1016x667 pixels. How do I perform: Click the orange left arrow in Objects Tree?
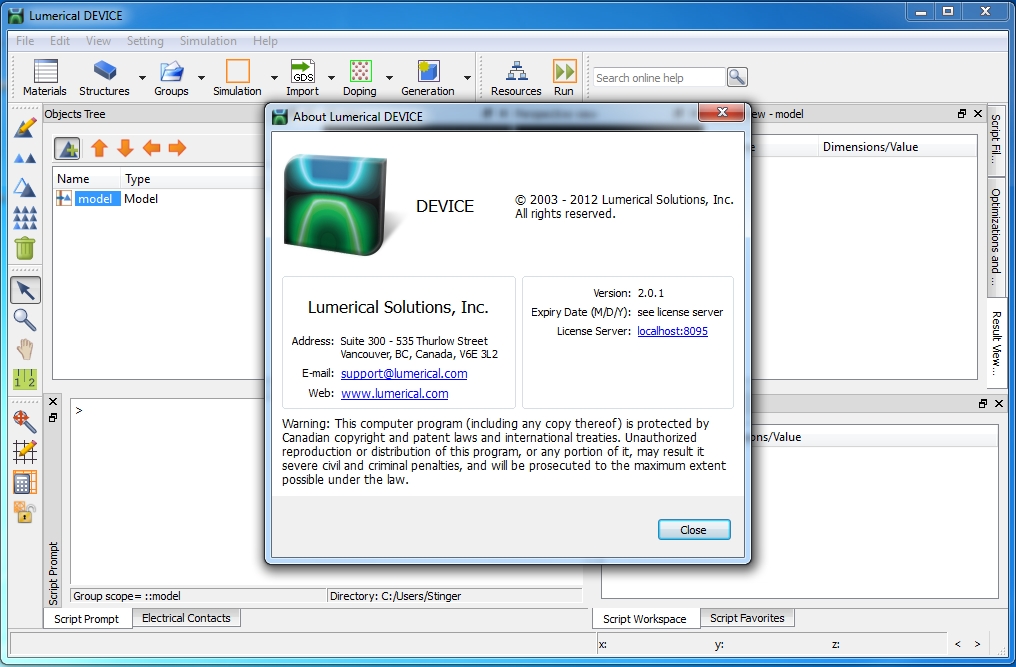click(x=151, y=148)
